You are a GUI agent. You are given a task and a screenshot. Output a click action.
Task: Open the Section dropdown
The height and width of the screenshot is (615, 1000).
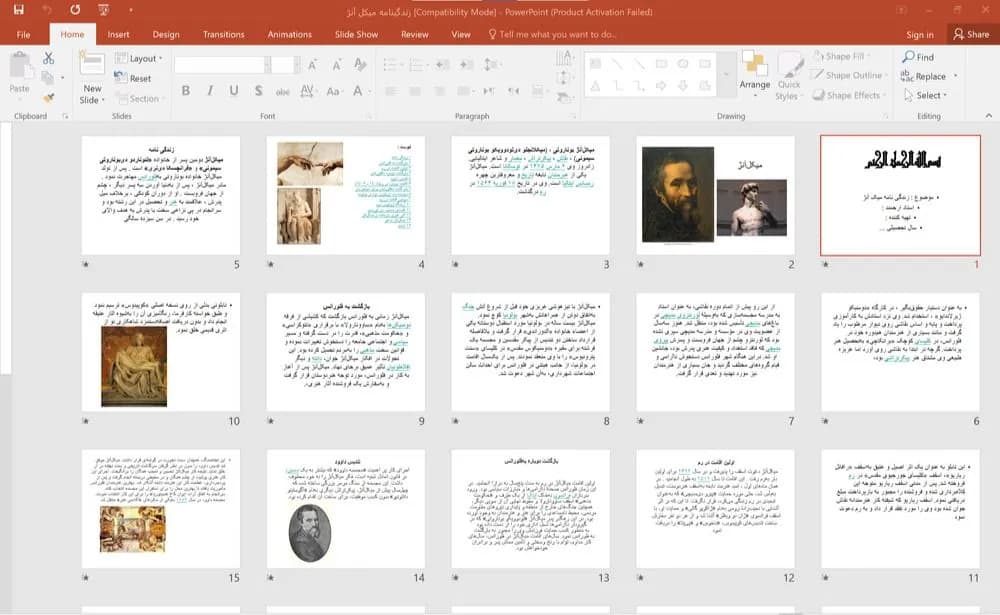[139, 98]
